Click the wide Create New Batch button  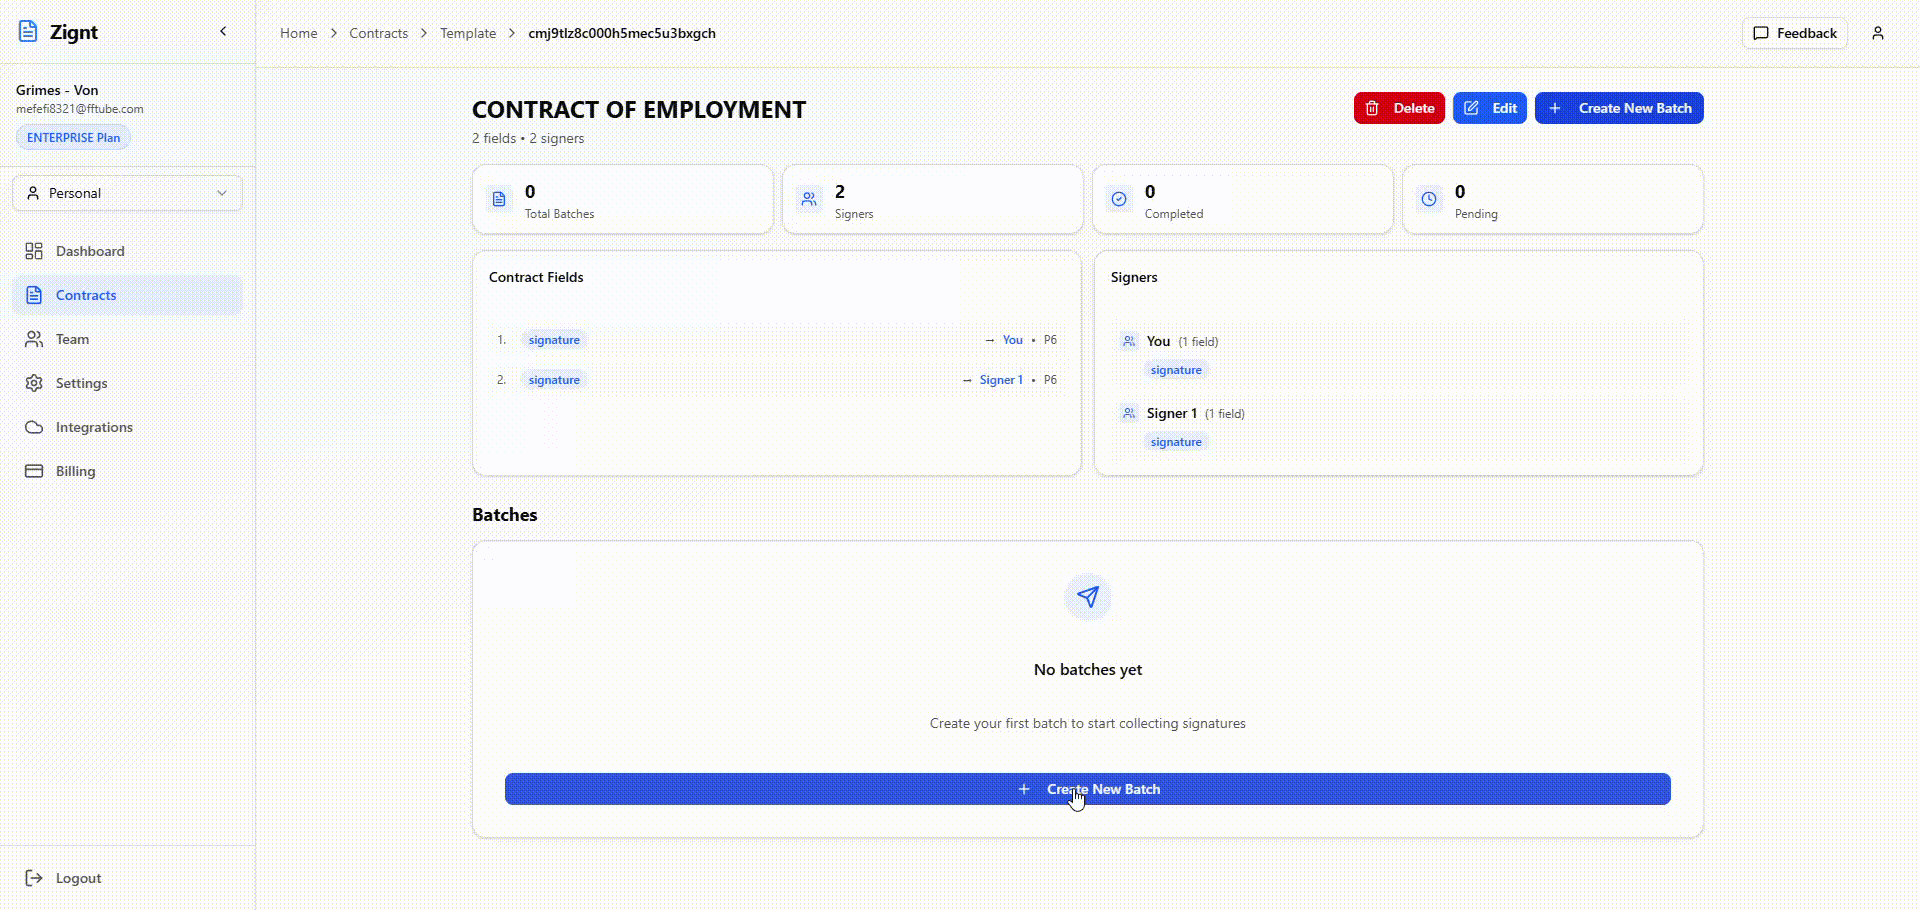[1087, 789]
